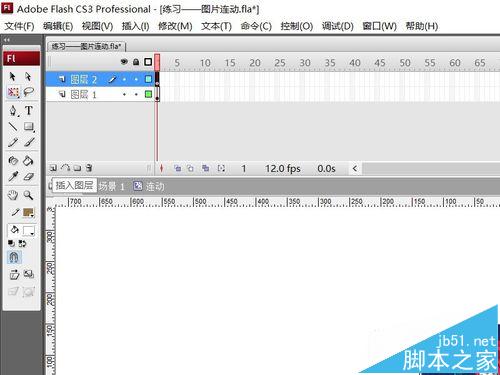Toggle outline square of 图层 1
This screenshot has height=375, width=500.
tap(148, 94)
